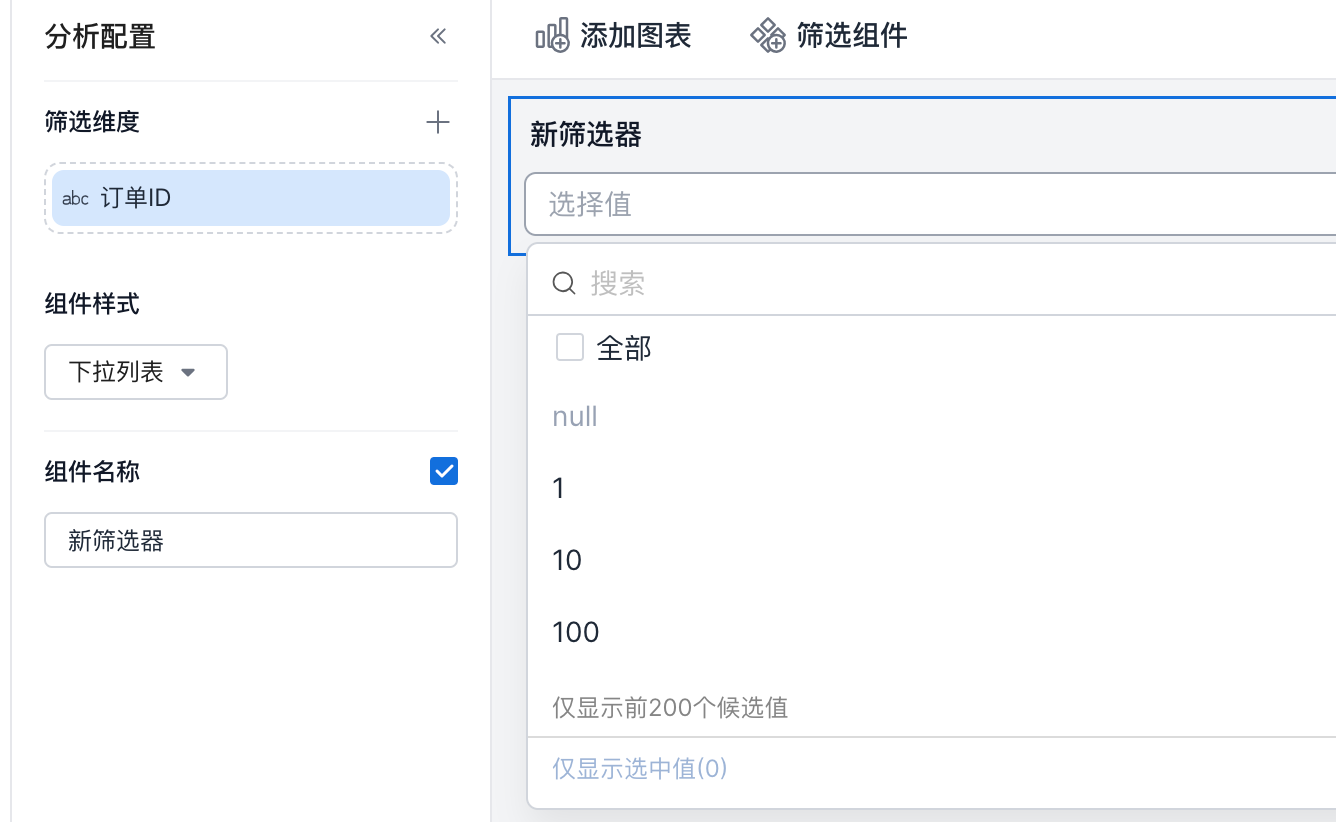Screen dimensions: 1336x822
Task: Open the 下拉列表 component style dropdown
Action: [136, 372]
